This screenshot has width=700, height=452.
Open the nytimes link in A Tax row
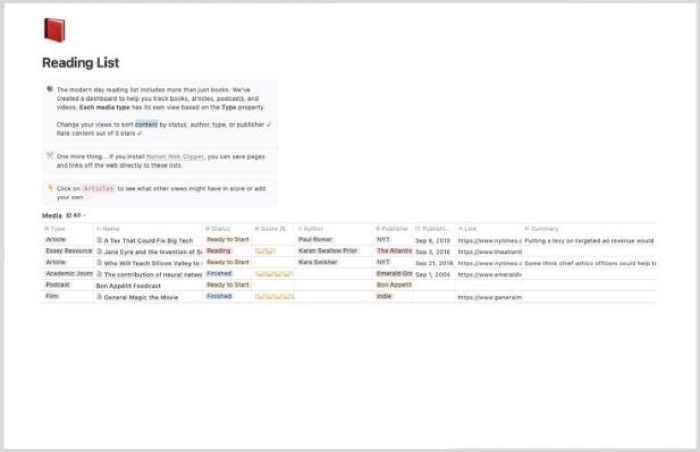click(489, 240)
